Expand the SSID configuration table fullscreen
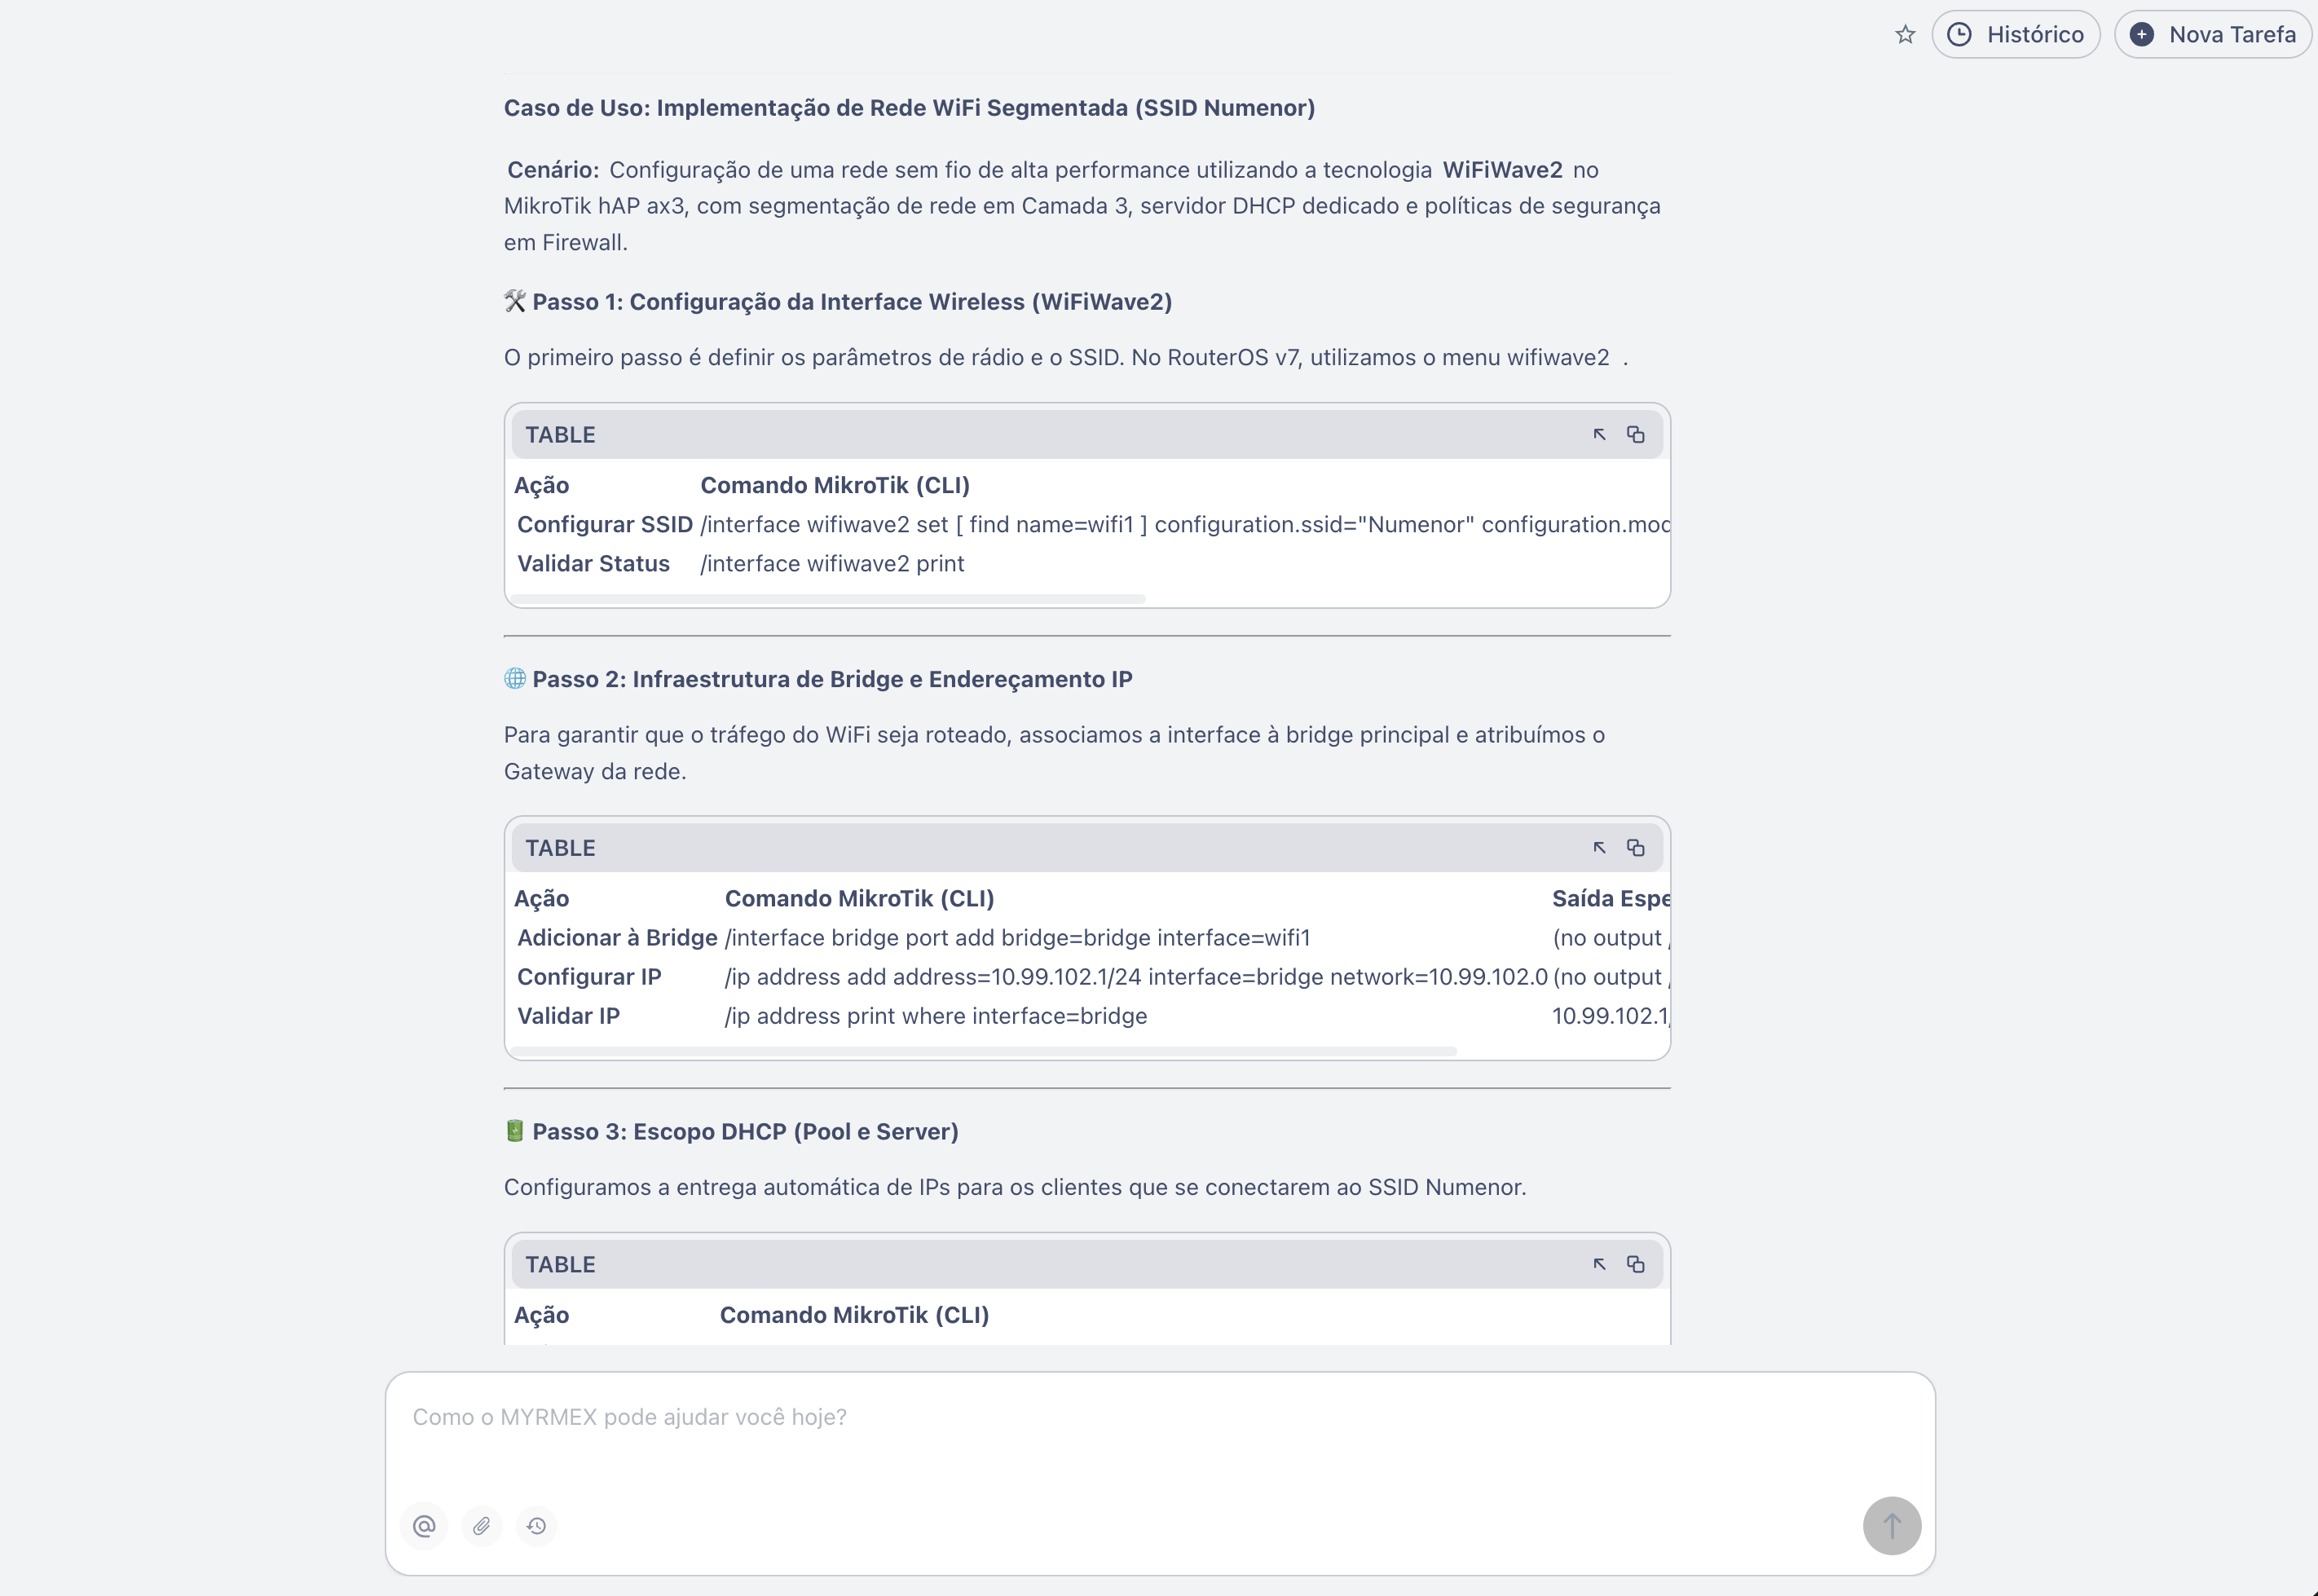 [x=1599, y=434]
